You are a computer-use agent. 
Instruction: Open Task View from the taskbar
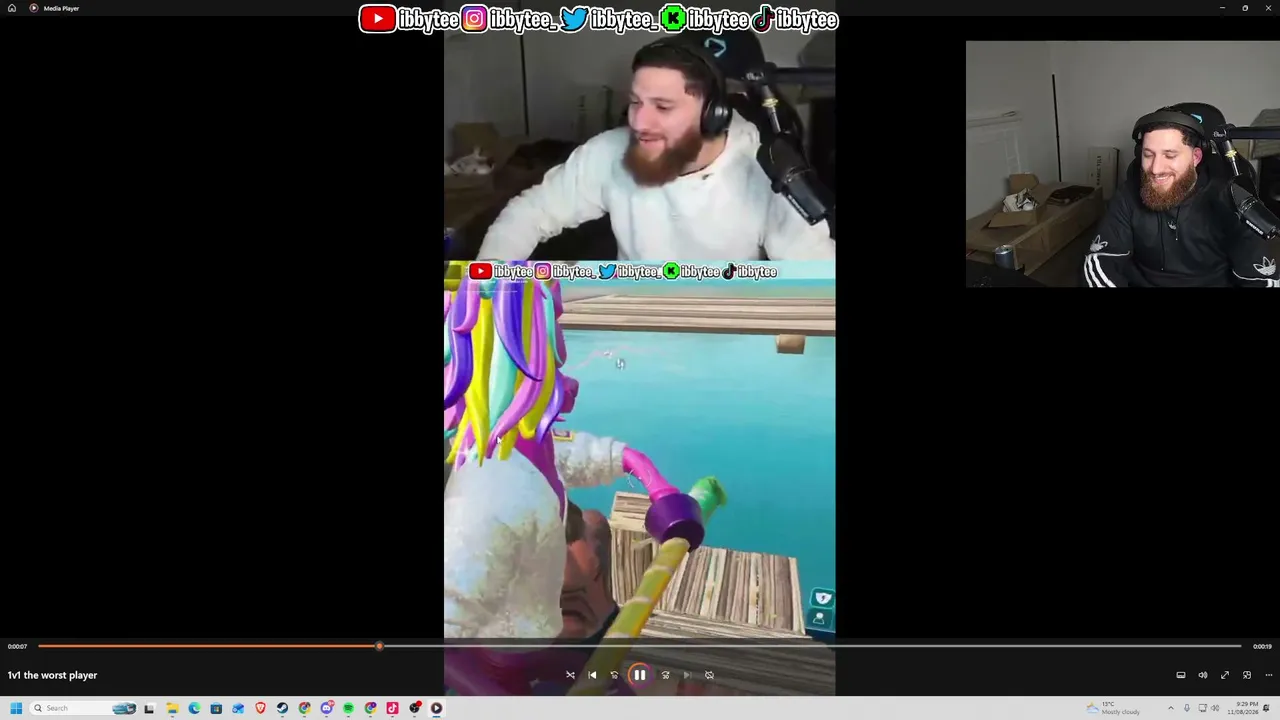click(149, 708)
